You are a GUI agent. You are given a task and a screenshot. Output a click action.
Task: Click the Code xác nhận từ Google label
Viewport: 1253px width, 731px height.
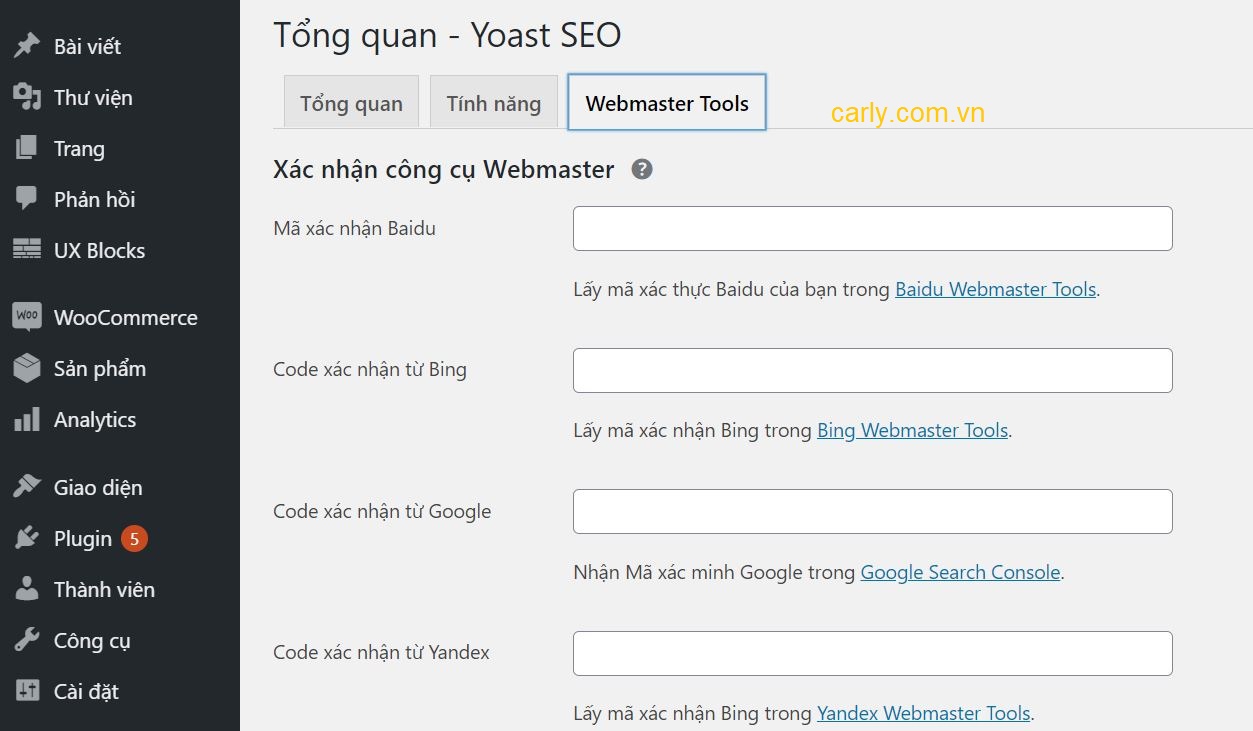382,511
